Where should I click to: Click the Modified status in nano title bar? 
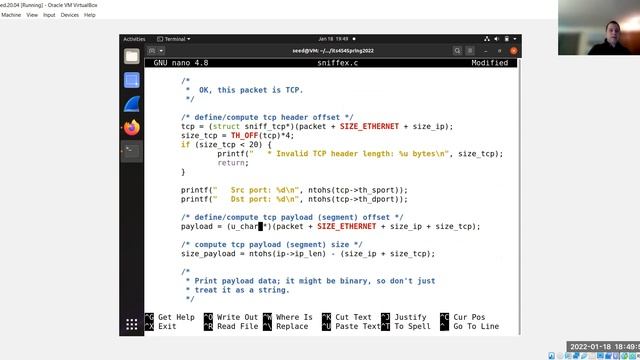[x=490, y=63]
